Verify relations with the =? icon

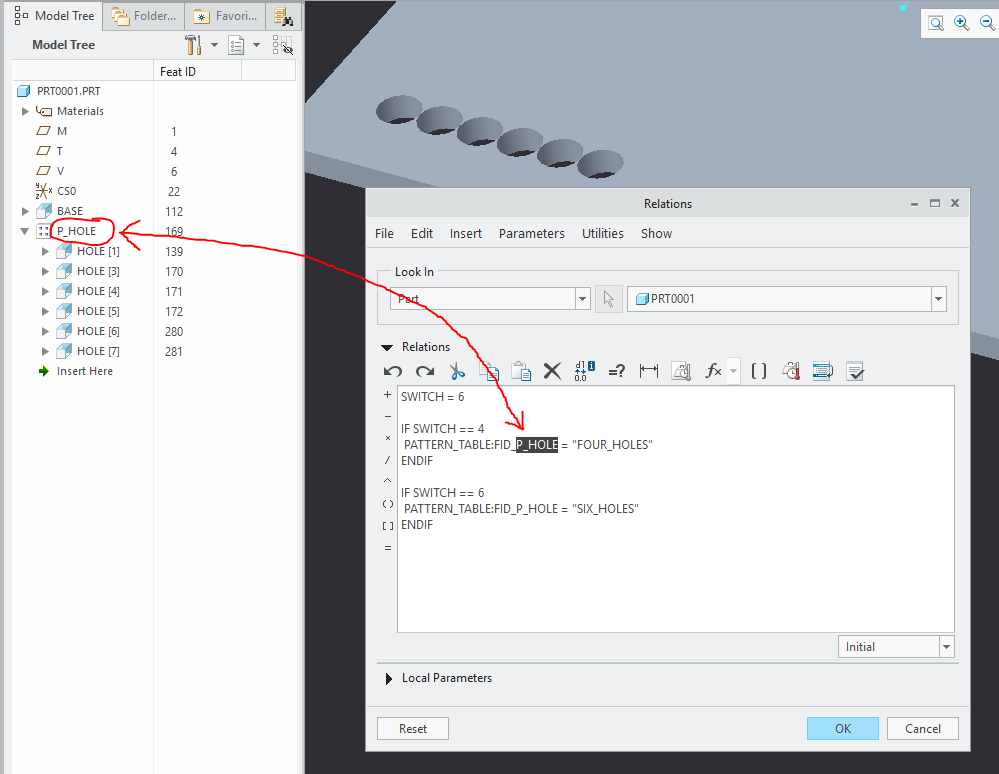617,371
